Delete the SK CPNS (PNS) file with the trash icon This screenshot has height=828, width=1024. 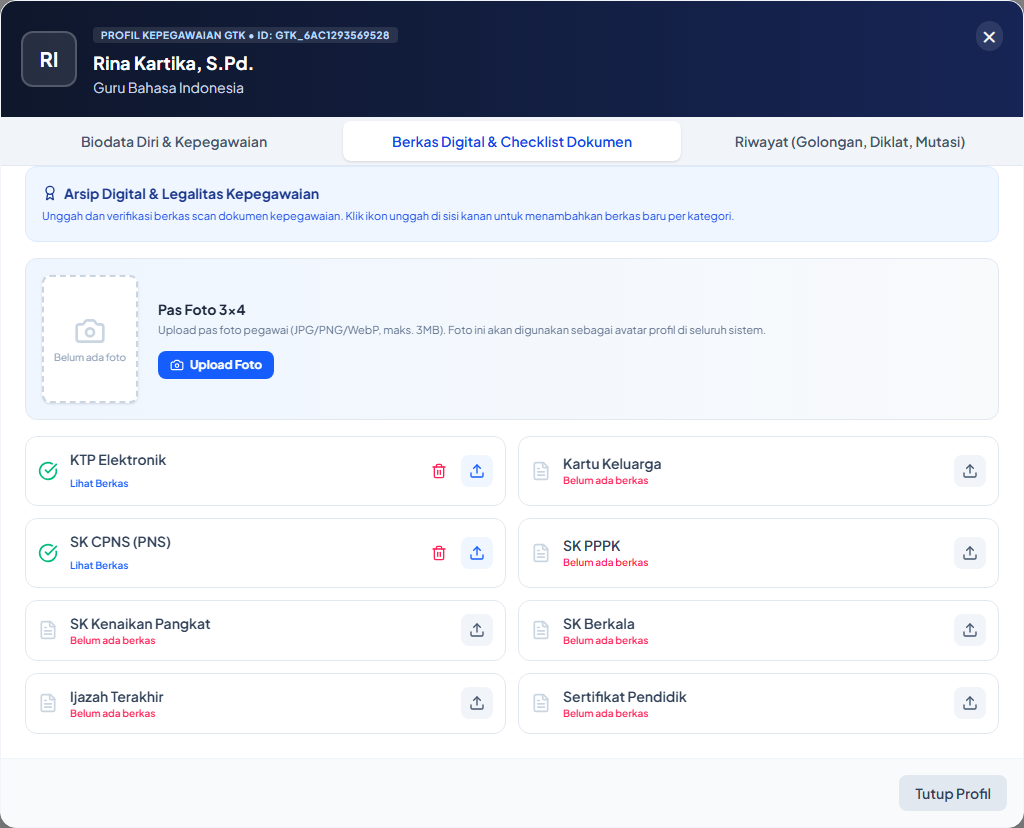[439, 553]
